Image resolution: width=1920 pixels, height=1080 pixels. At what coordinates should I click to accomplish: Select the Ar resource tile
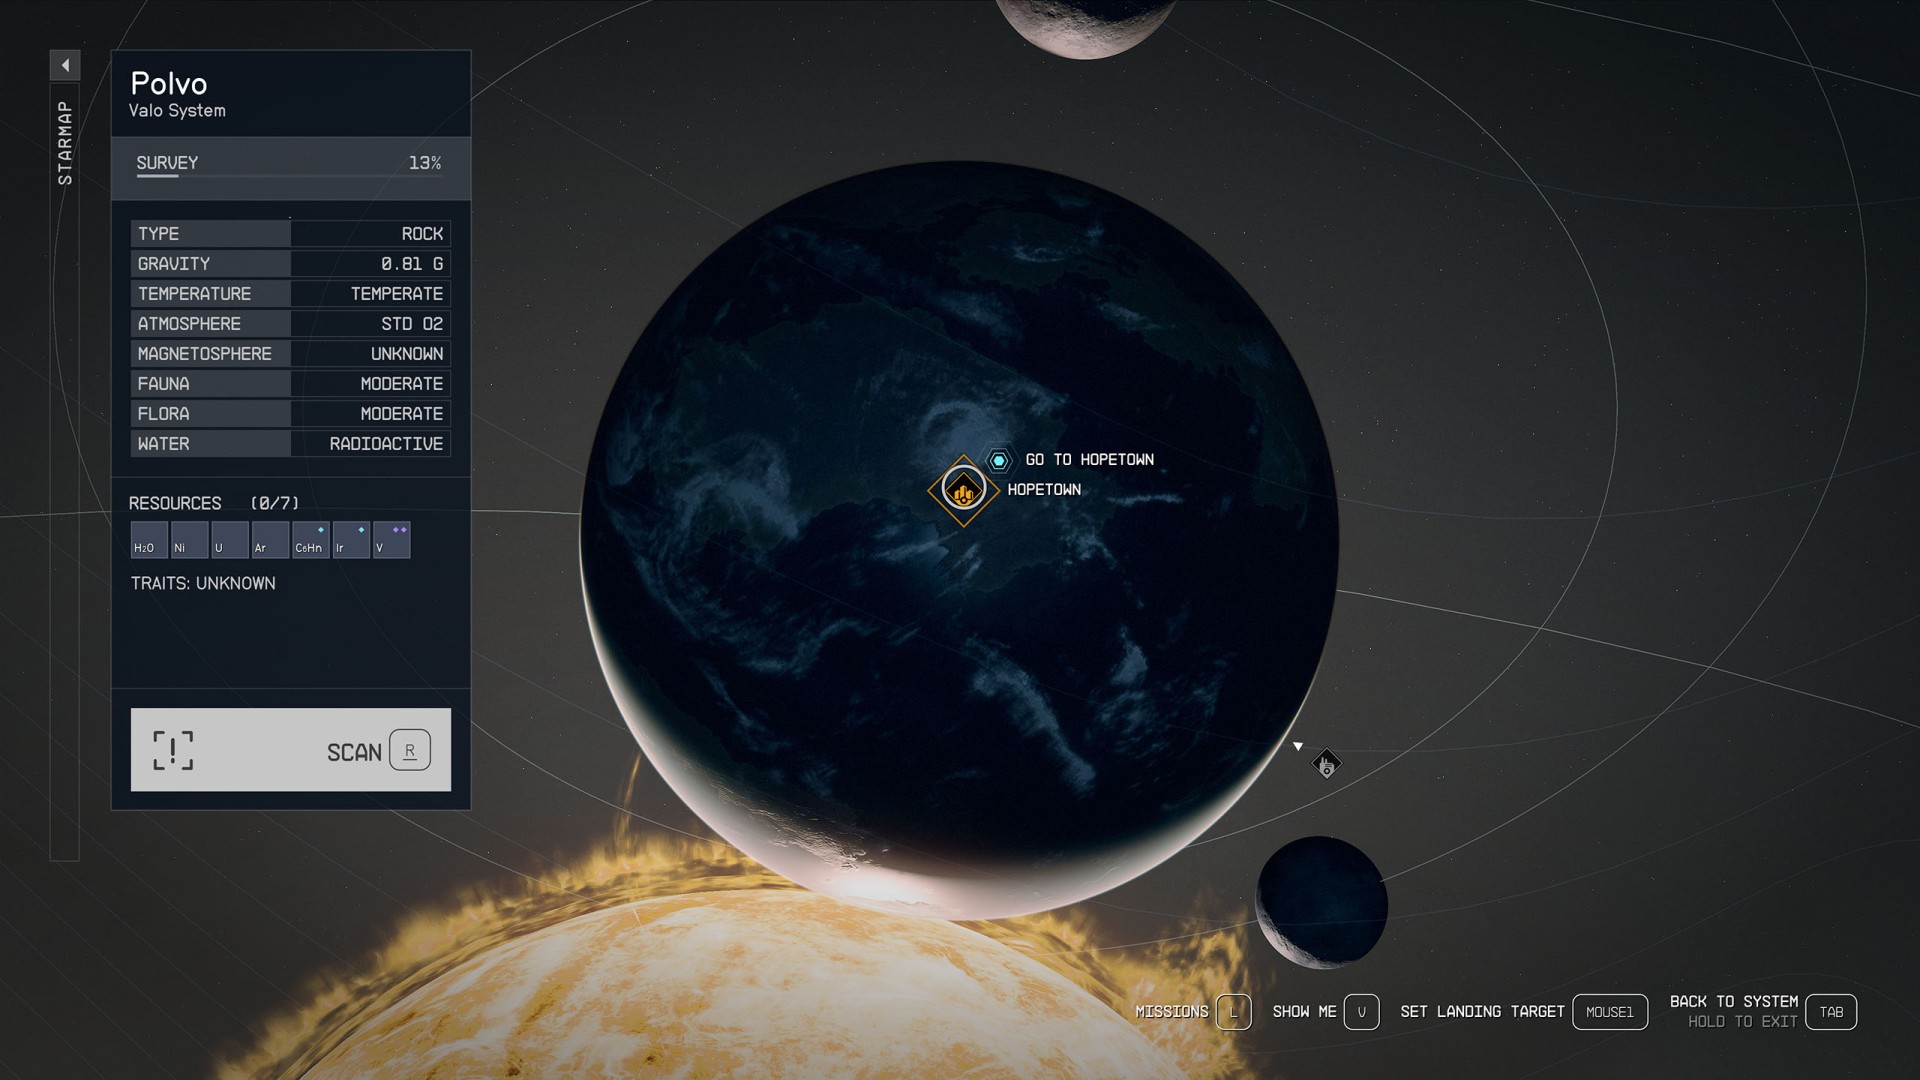point(270,540)
